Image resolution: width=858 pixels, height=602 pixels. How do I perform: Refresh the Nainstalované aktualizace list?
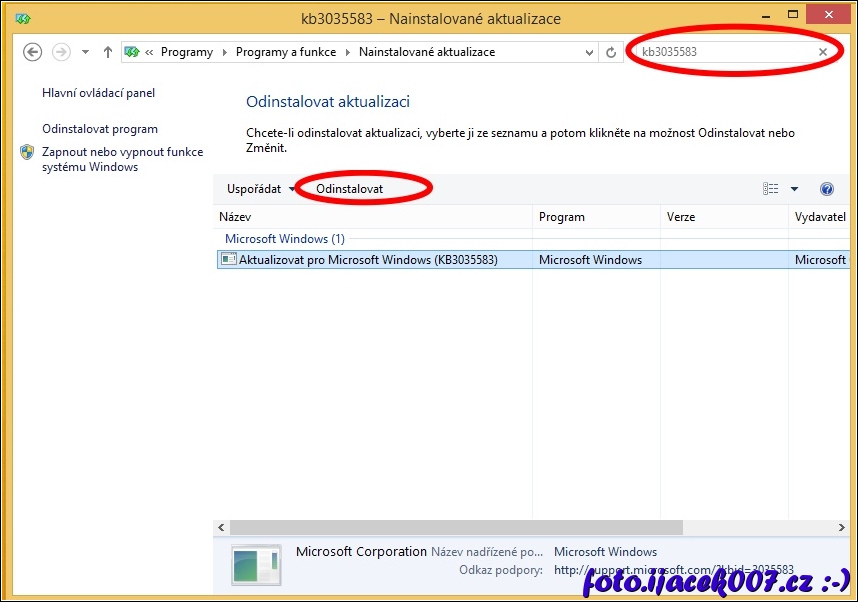click(611, 52)
